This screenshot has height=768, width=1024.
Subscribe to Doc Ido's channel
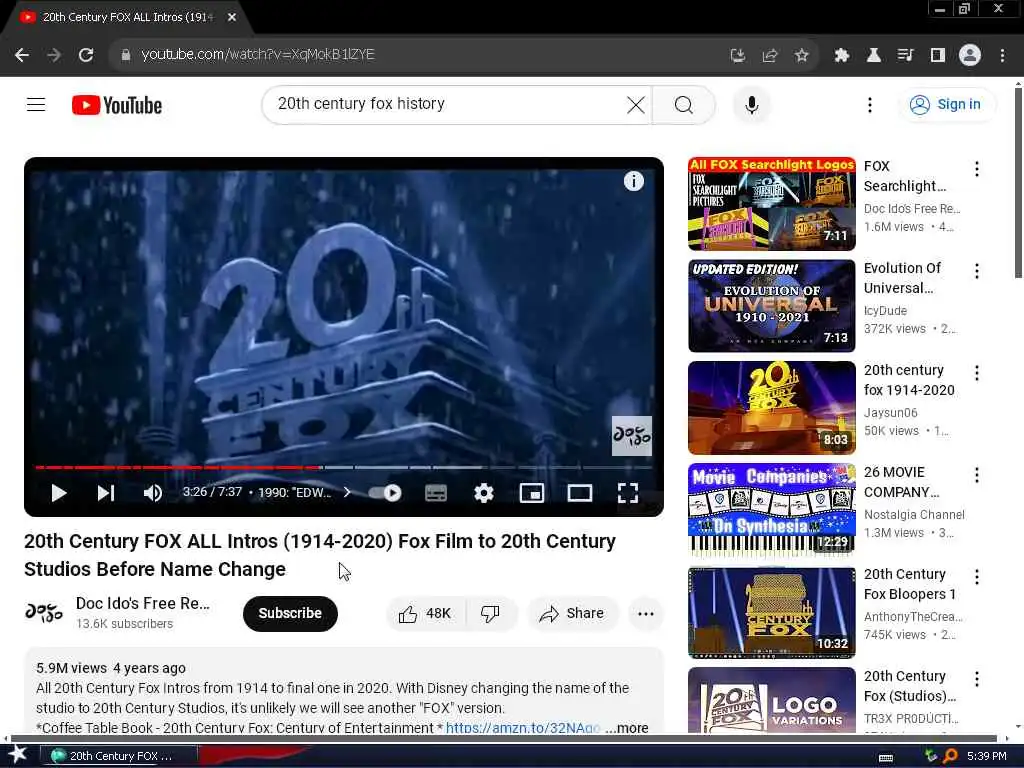[x=290, y=613]
